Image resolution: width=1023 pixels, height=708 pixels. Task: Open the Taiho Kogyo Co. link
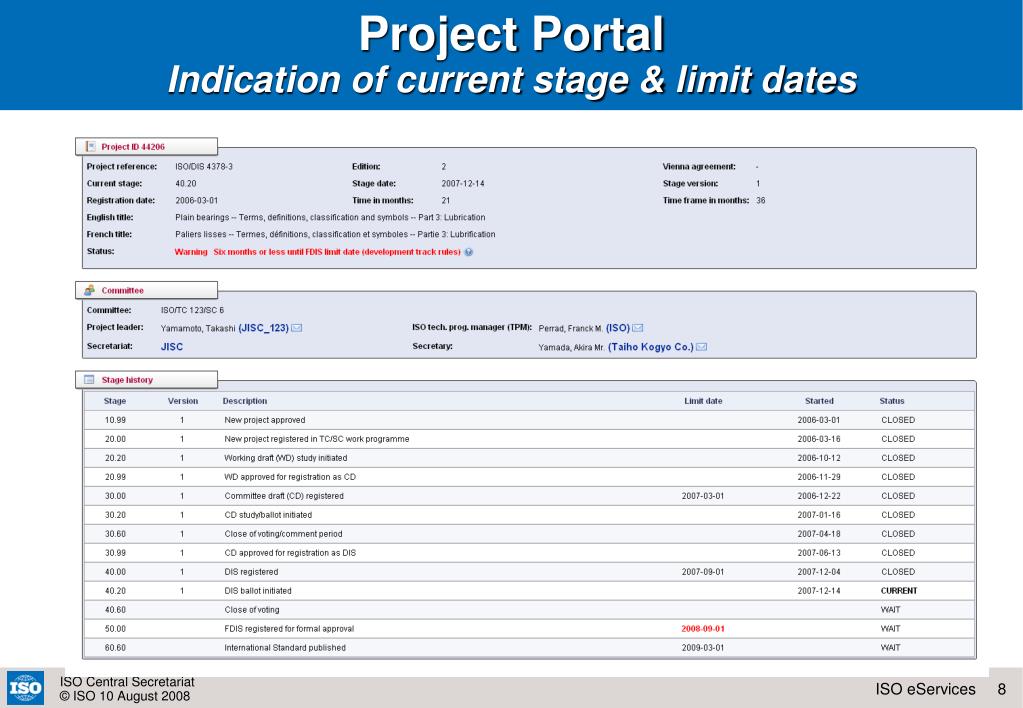click(650, 347)
